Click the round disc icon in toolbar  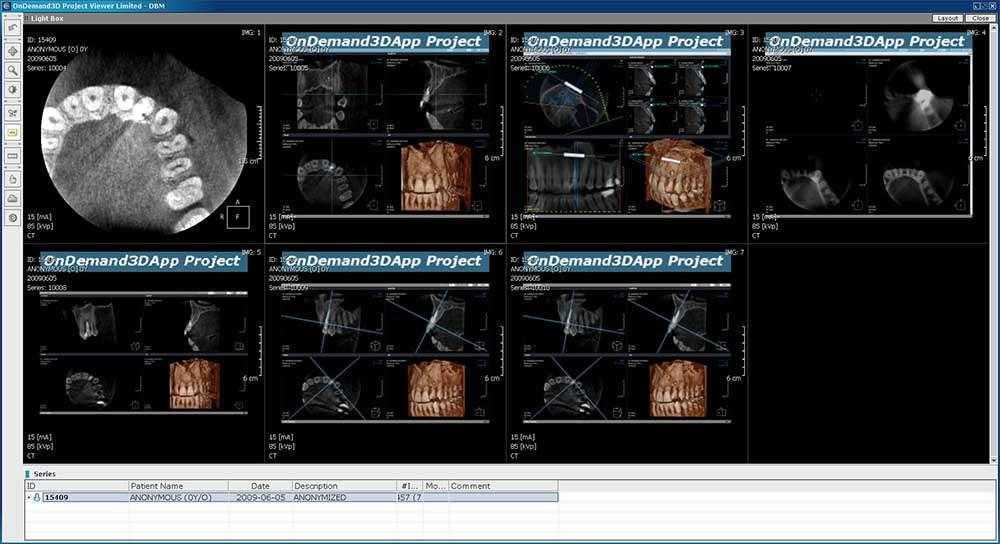12,218
